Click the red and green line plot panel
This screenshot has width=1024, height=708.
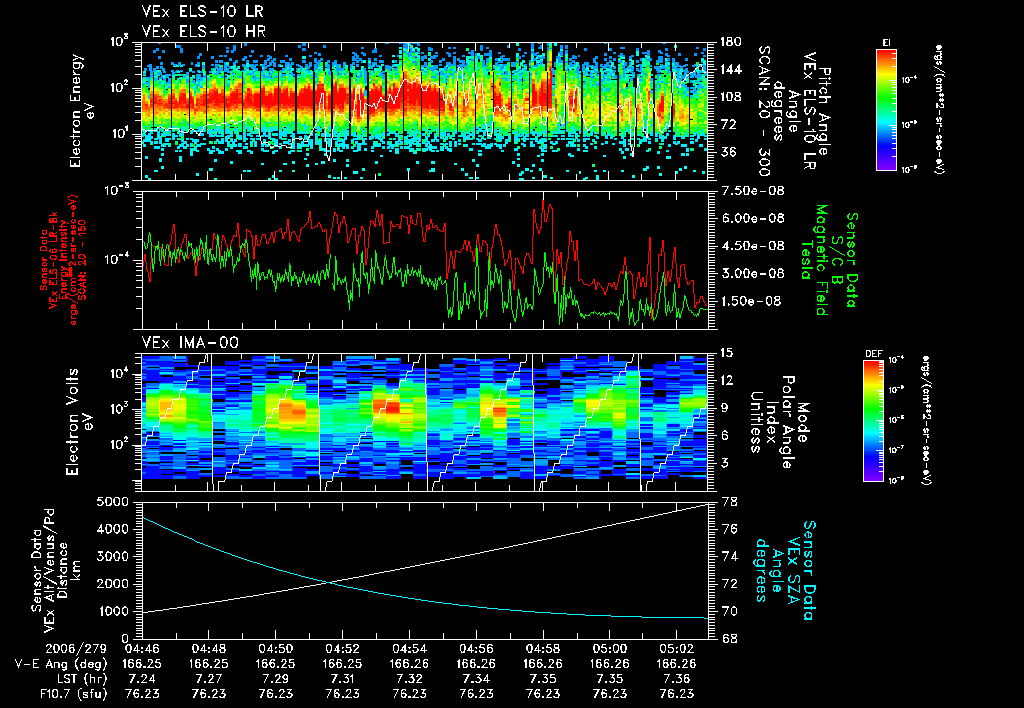[x=424, y=260]
